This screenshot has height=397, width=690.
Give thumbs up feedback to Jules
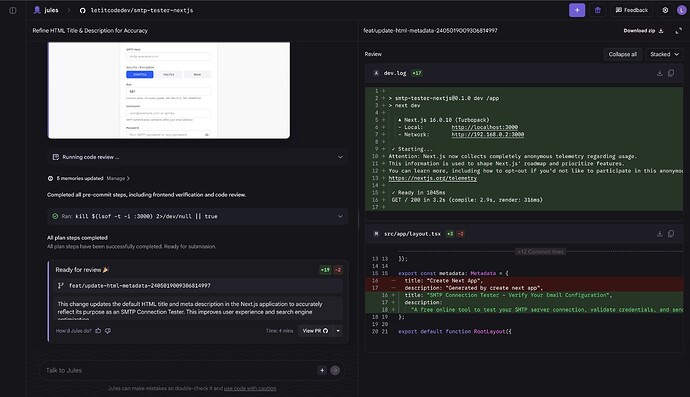point(98,331)
